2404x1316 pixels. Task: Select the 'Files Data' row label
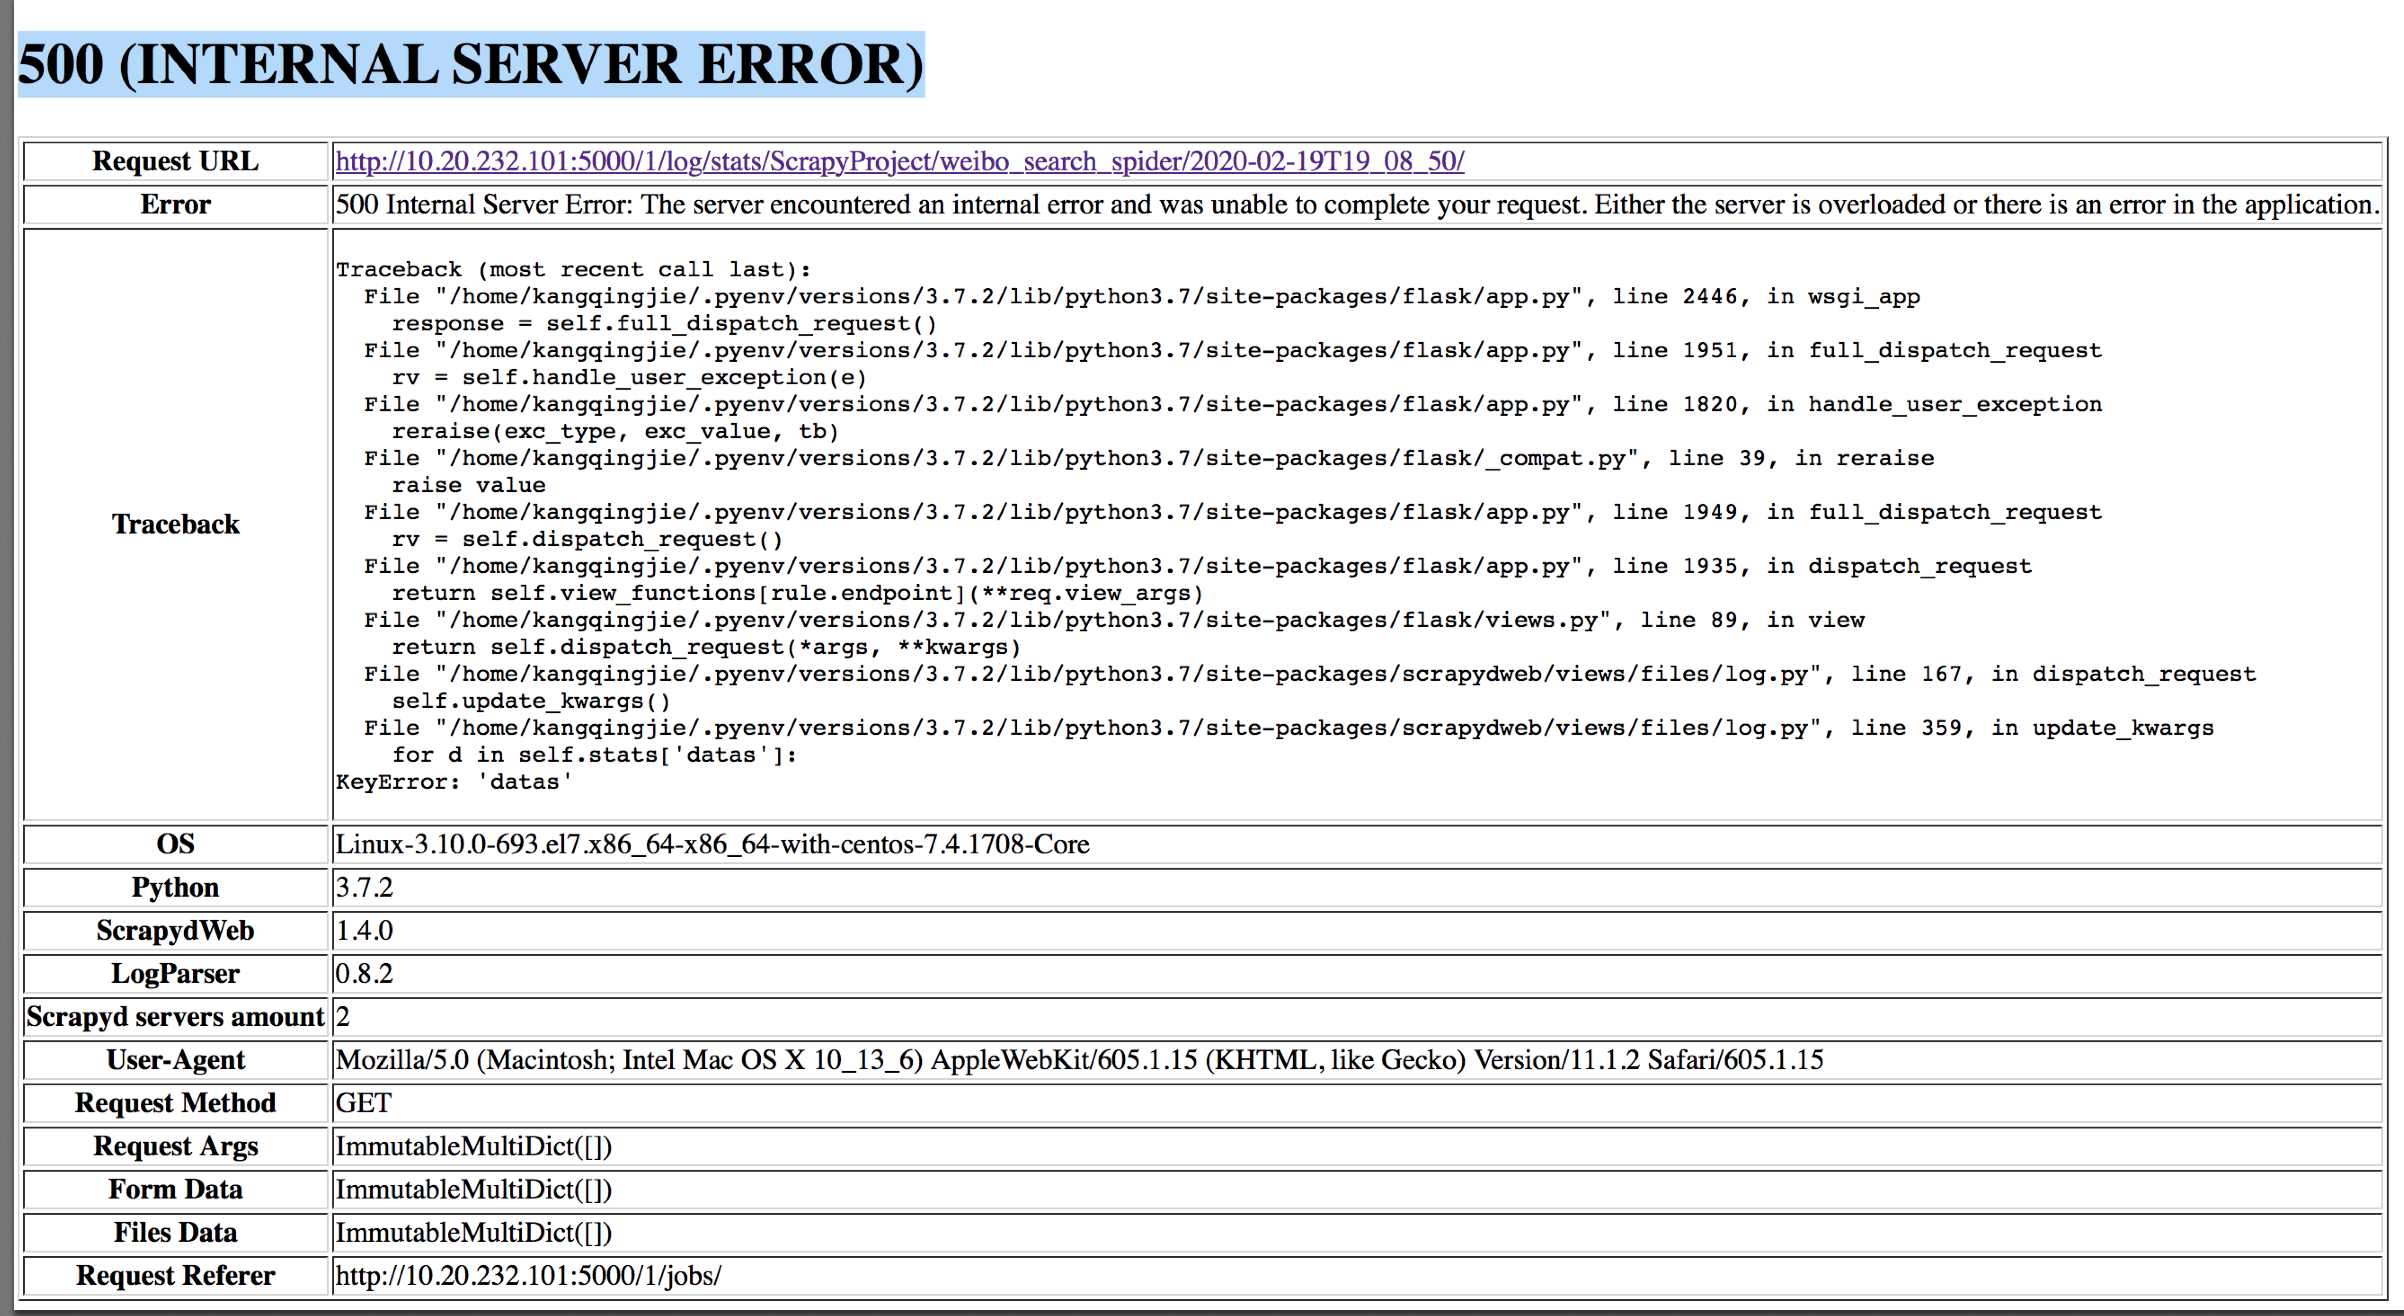point(176,1231)
